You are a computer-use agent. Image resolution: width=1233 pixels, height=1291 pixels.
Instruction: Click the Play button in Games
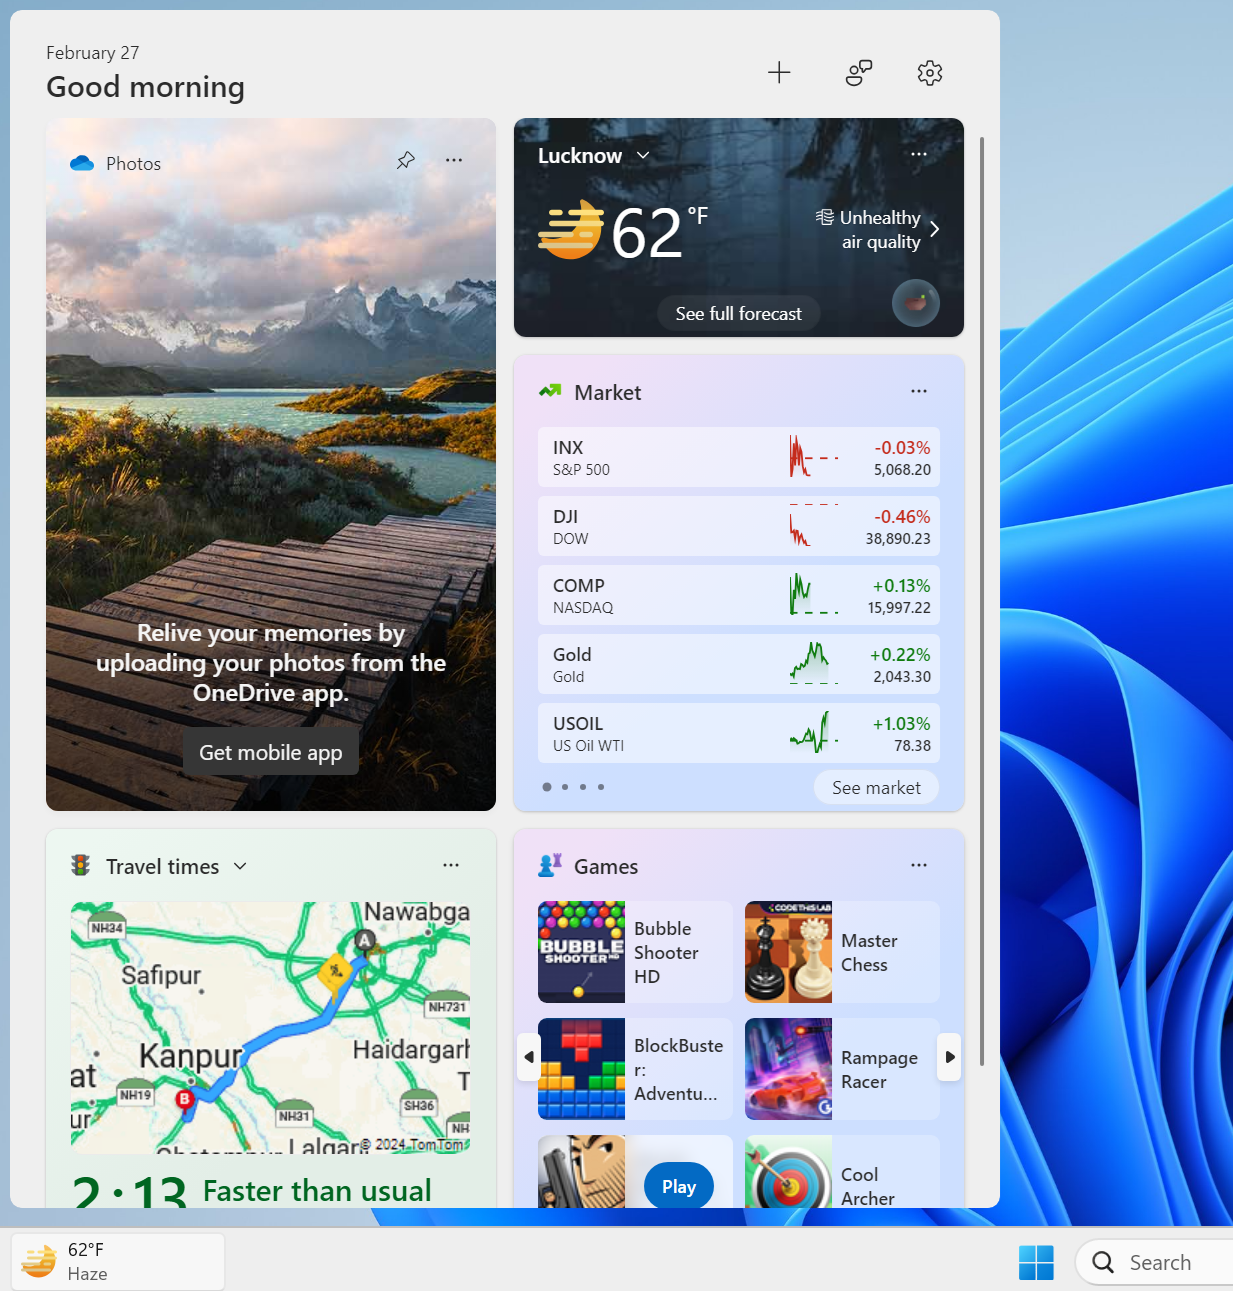[679, 1186]
